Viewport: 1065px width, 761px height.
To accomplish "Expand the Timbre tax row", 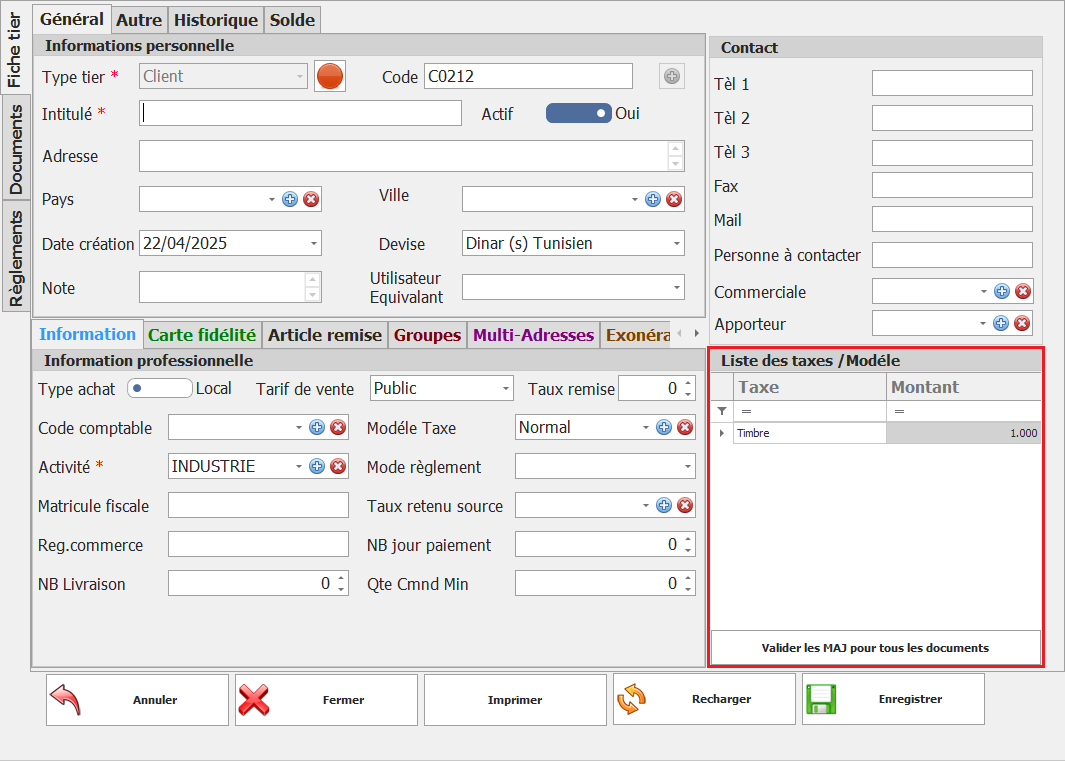I will point(721,433).
